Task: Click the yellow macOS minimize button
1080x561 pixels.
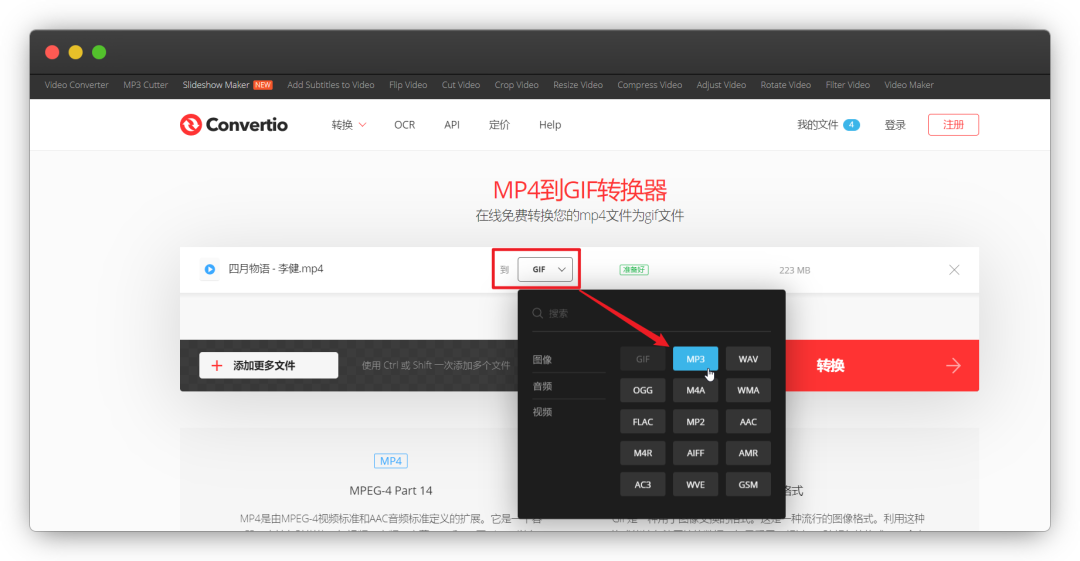Action: (76, 52)
